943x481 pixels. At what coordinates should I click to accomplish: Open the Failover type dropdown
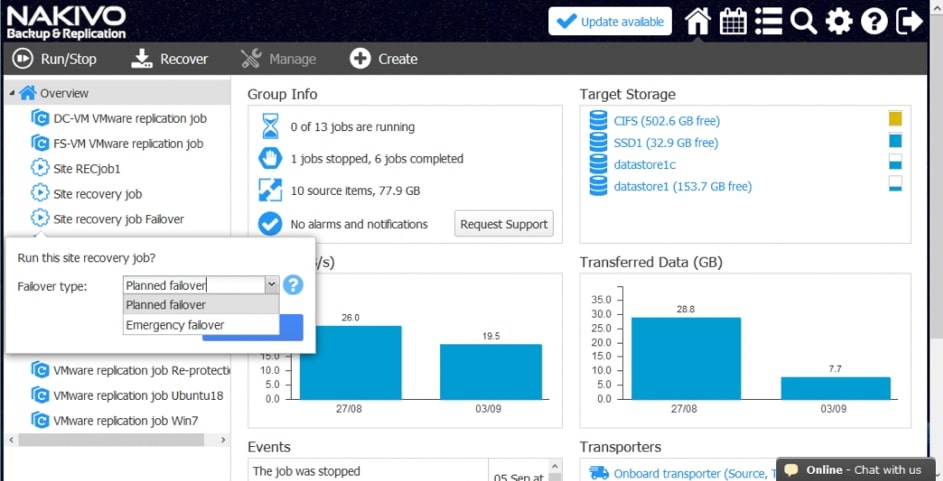270,285
